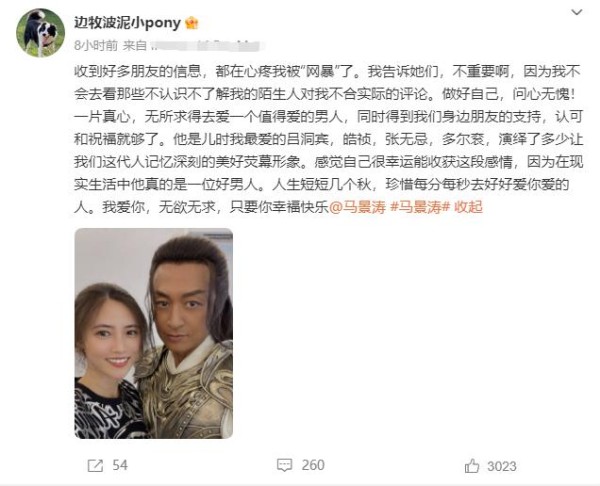Open 边牧波泥小pony user profile name
This screenshot has width=600, height=486.
(x=127, y=23)
